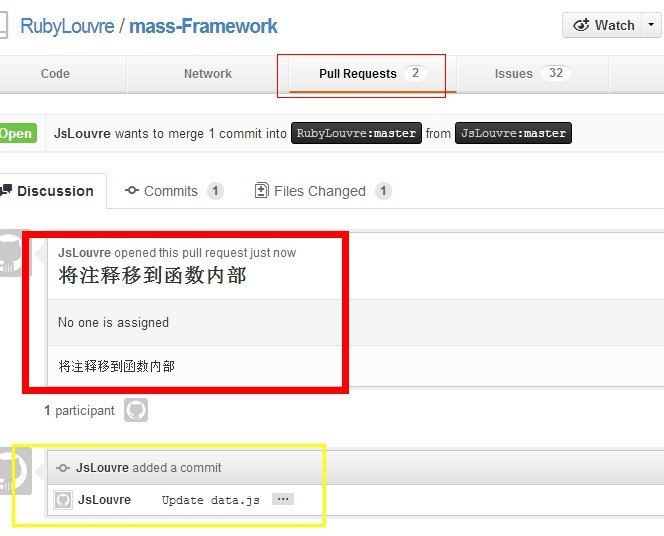Open the Issues tab
This screenshot has width=664, height=536.
533,74
